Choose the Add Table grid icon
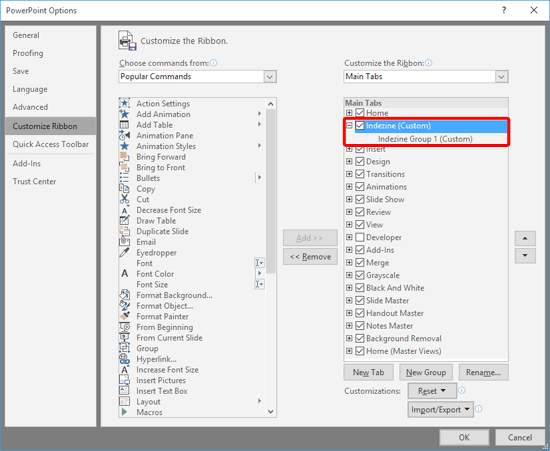The width and height of the screenshot is (550, 451). [125, 125]
